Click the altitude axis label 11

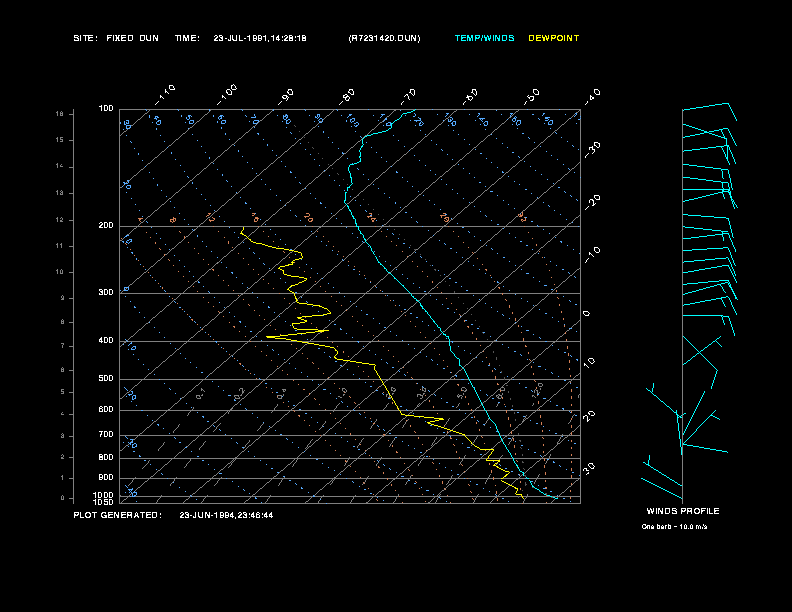click(60, 246)
